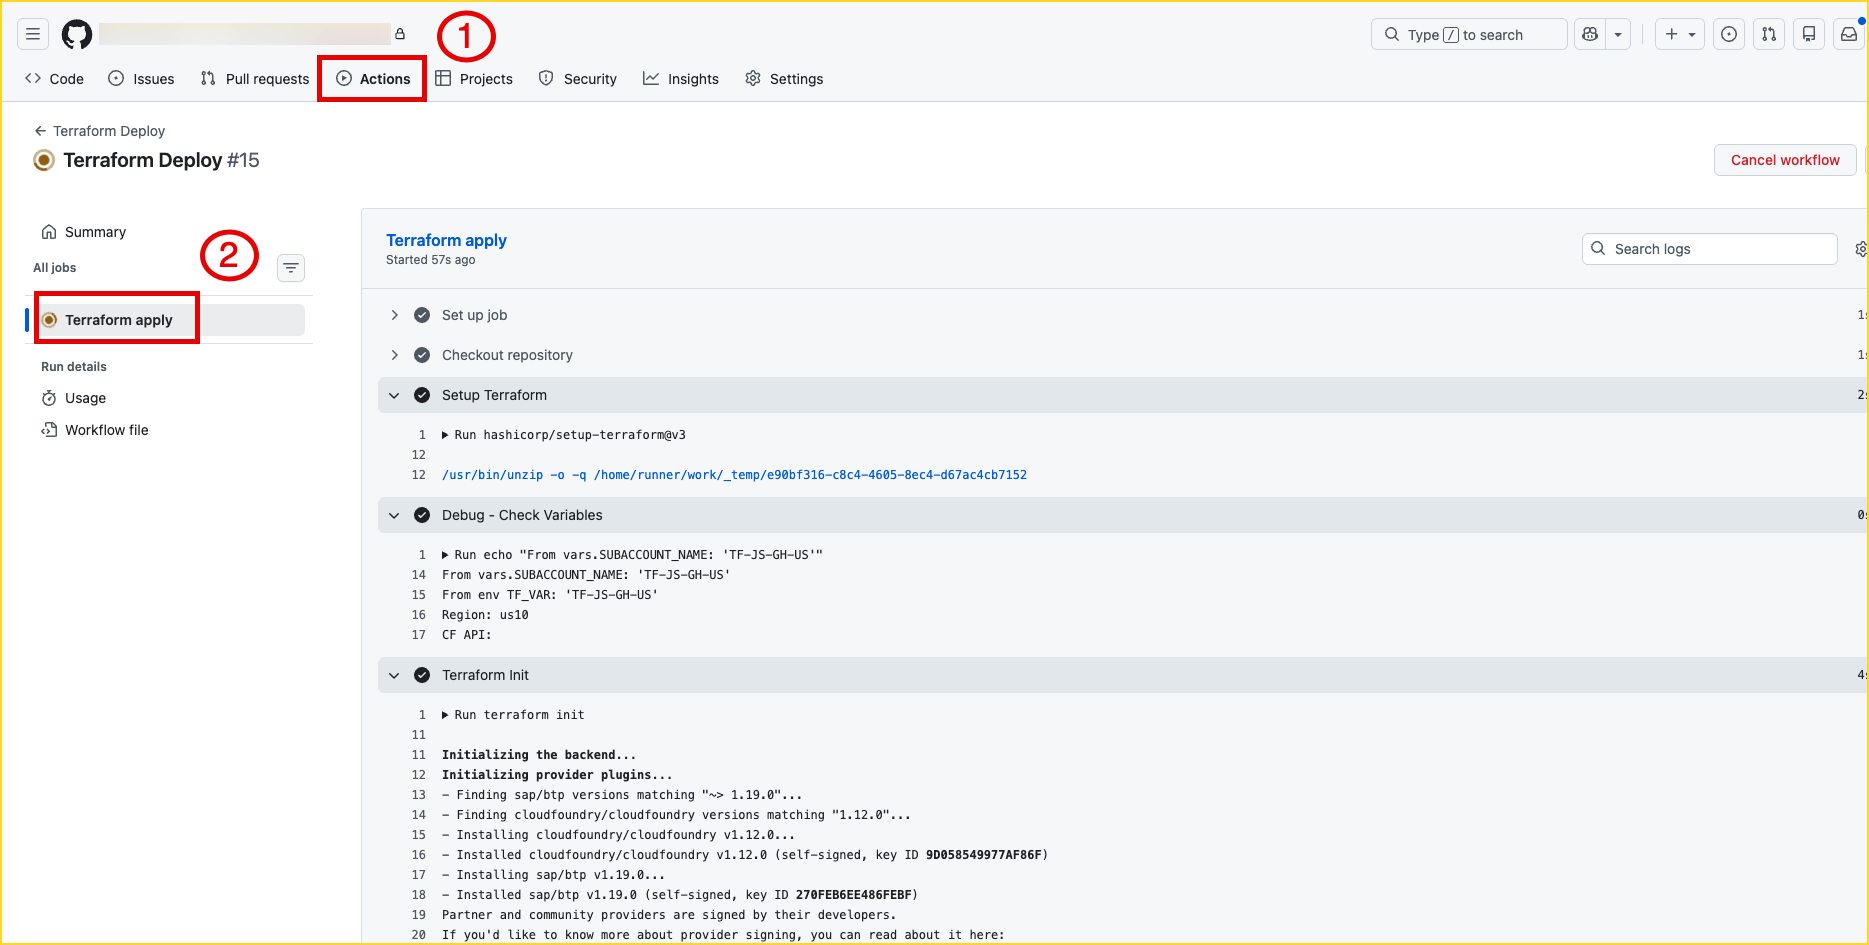Click the Cancel workflow button
The width and height of the screenshot is (1869, 945).
click(1785, 160)
